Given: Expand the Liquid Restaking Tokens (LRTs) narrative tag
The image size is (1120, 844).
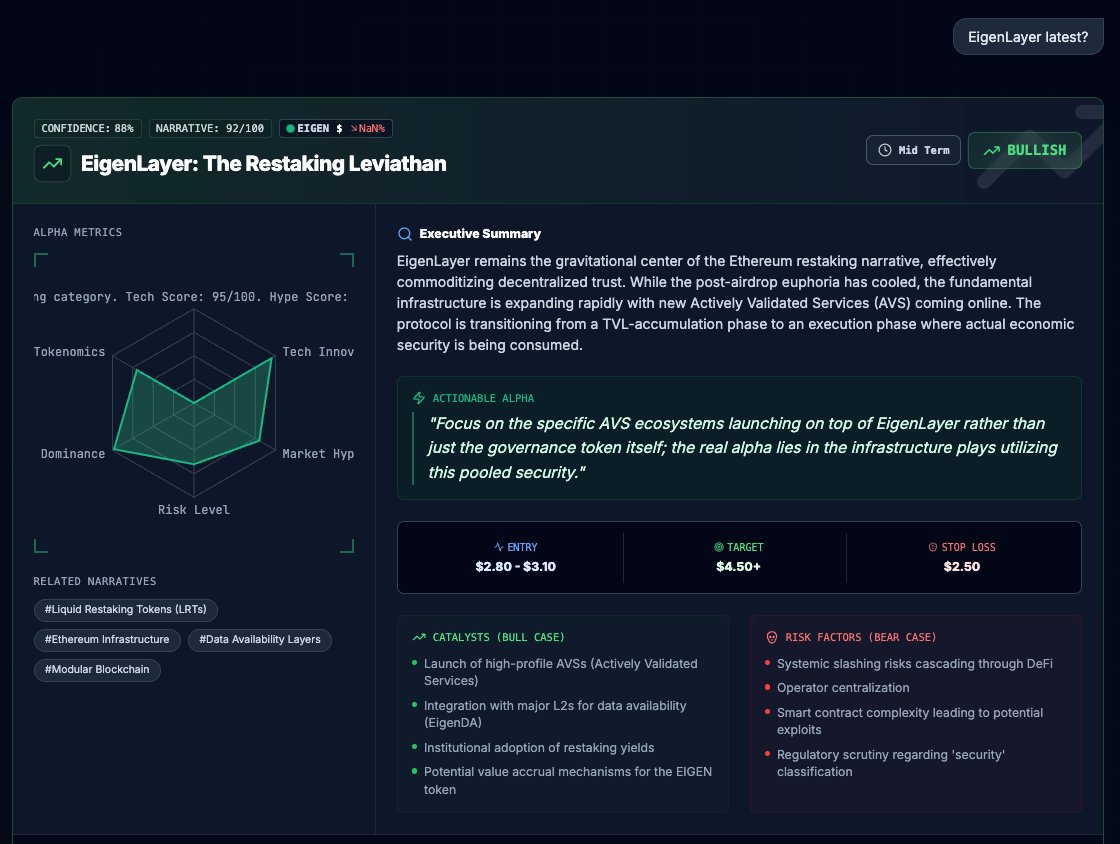Looking at the screenshot, I should point(125,610).
